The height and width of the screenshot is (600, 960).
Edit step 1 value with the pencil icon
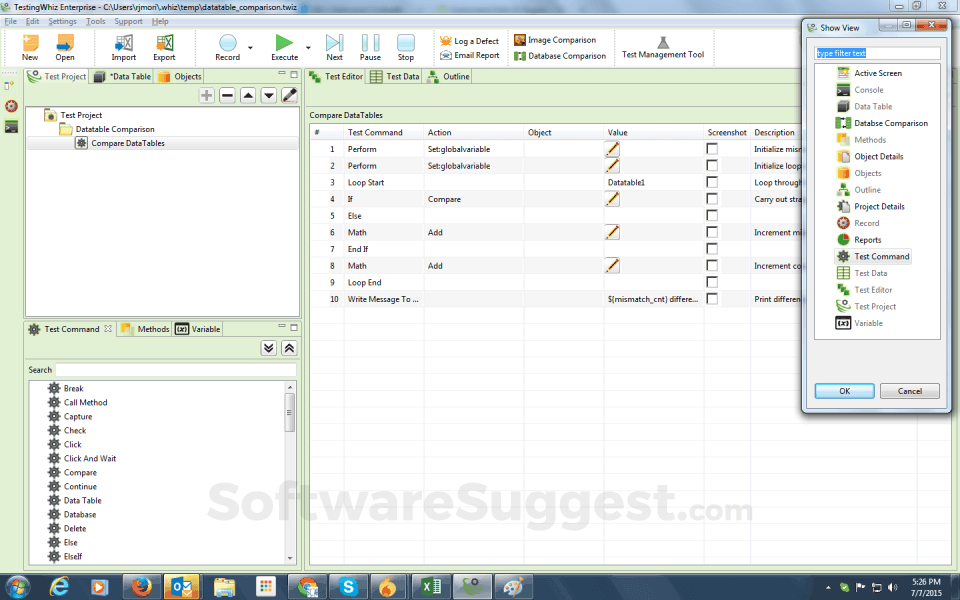click(612, 148)
